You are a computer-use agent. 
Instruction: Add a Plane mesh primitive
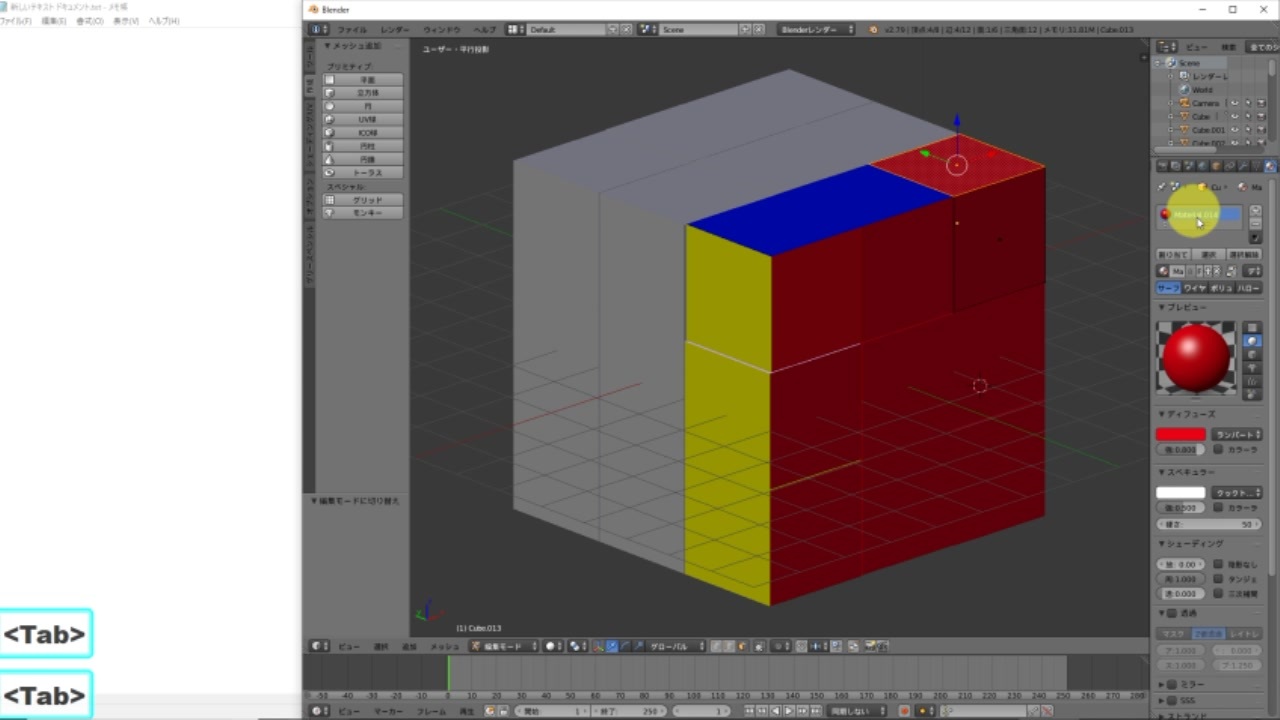pos(363,80)
